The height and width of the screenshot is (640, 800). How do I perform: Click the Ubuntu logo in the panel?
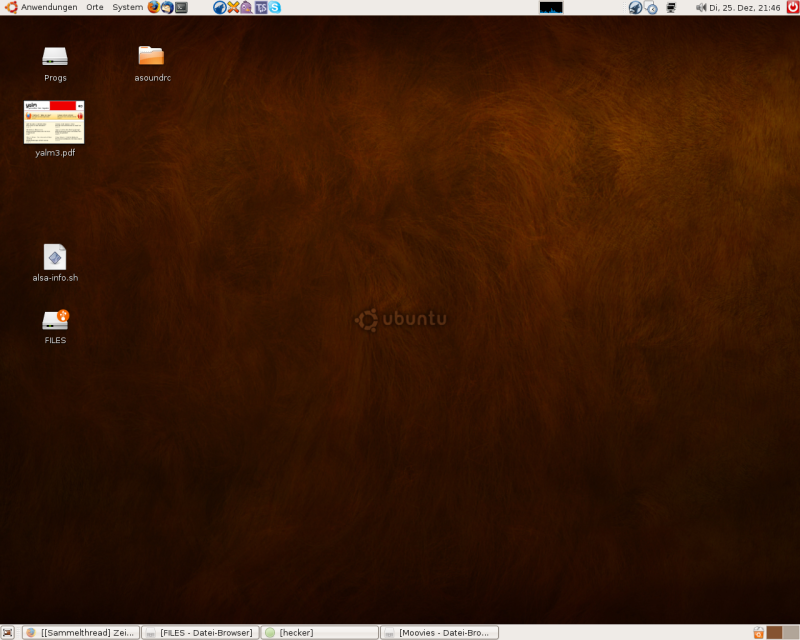click(11, 7)
